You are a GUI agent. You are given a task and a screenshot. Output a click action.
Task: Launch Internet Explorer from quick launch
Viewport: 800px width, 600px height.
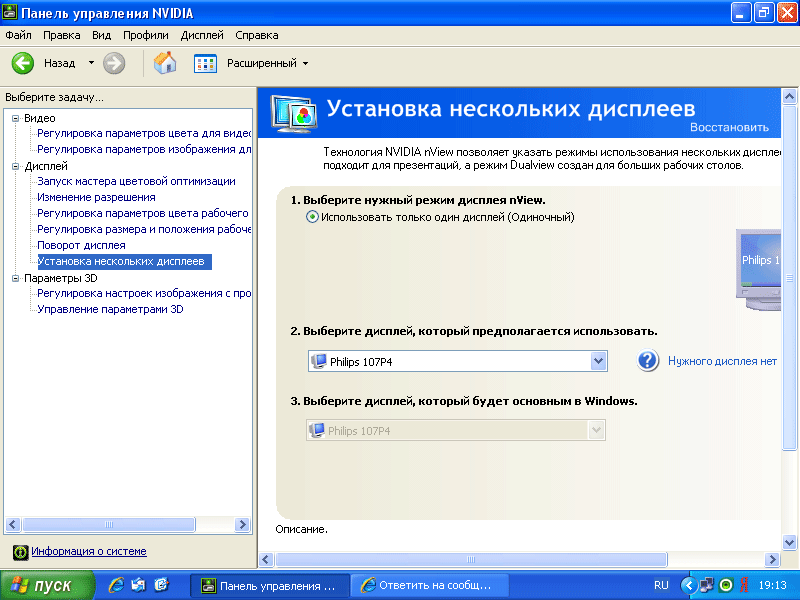tap(116, 585)
